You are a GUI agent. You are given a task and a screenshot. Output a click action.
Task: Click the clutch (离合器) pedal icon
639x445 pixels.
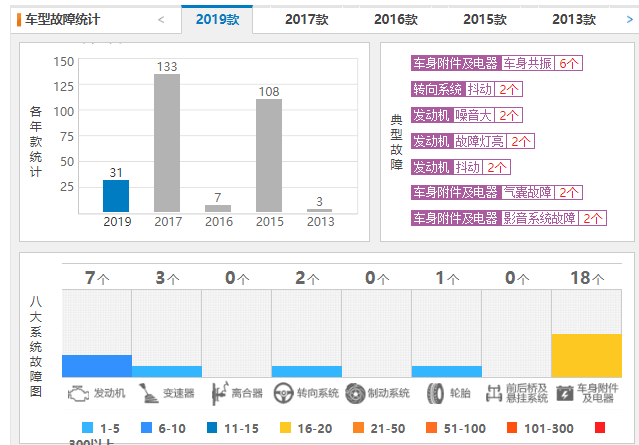220,393
